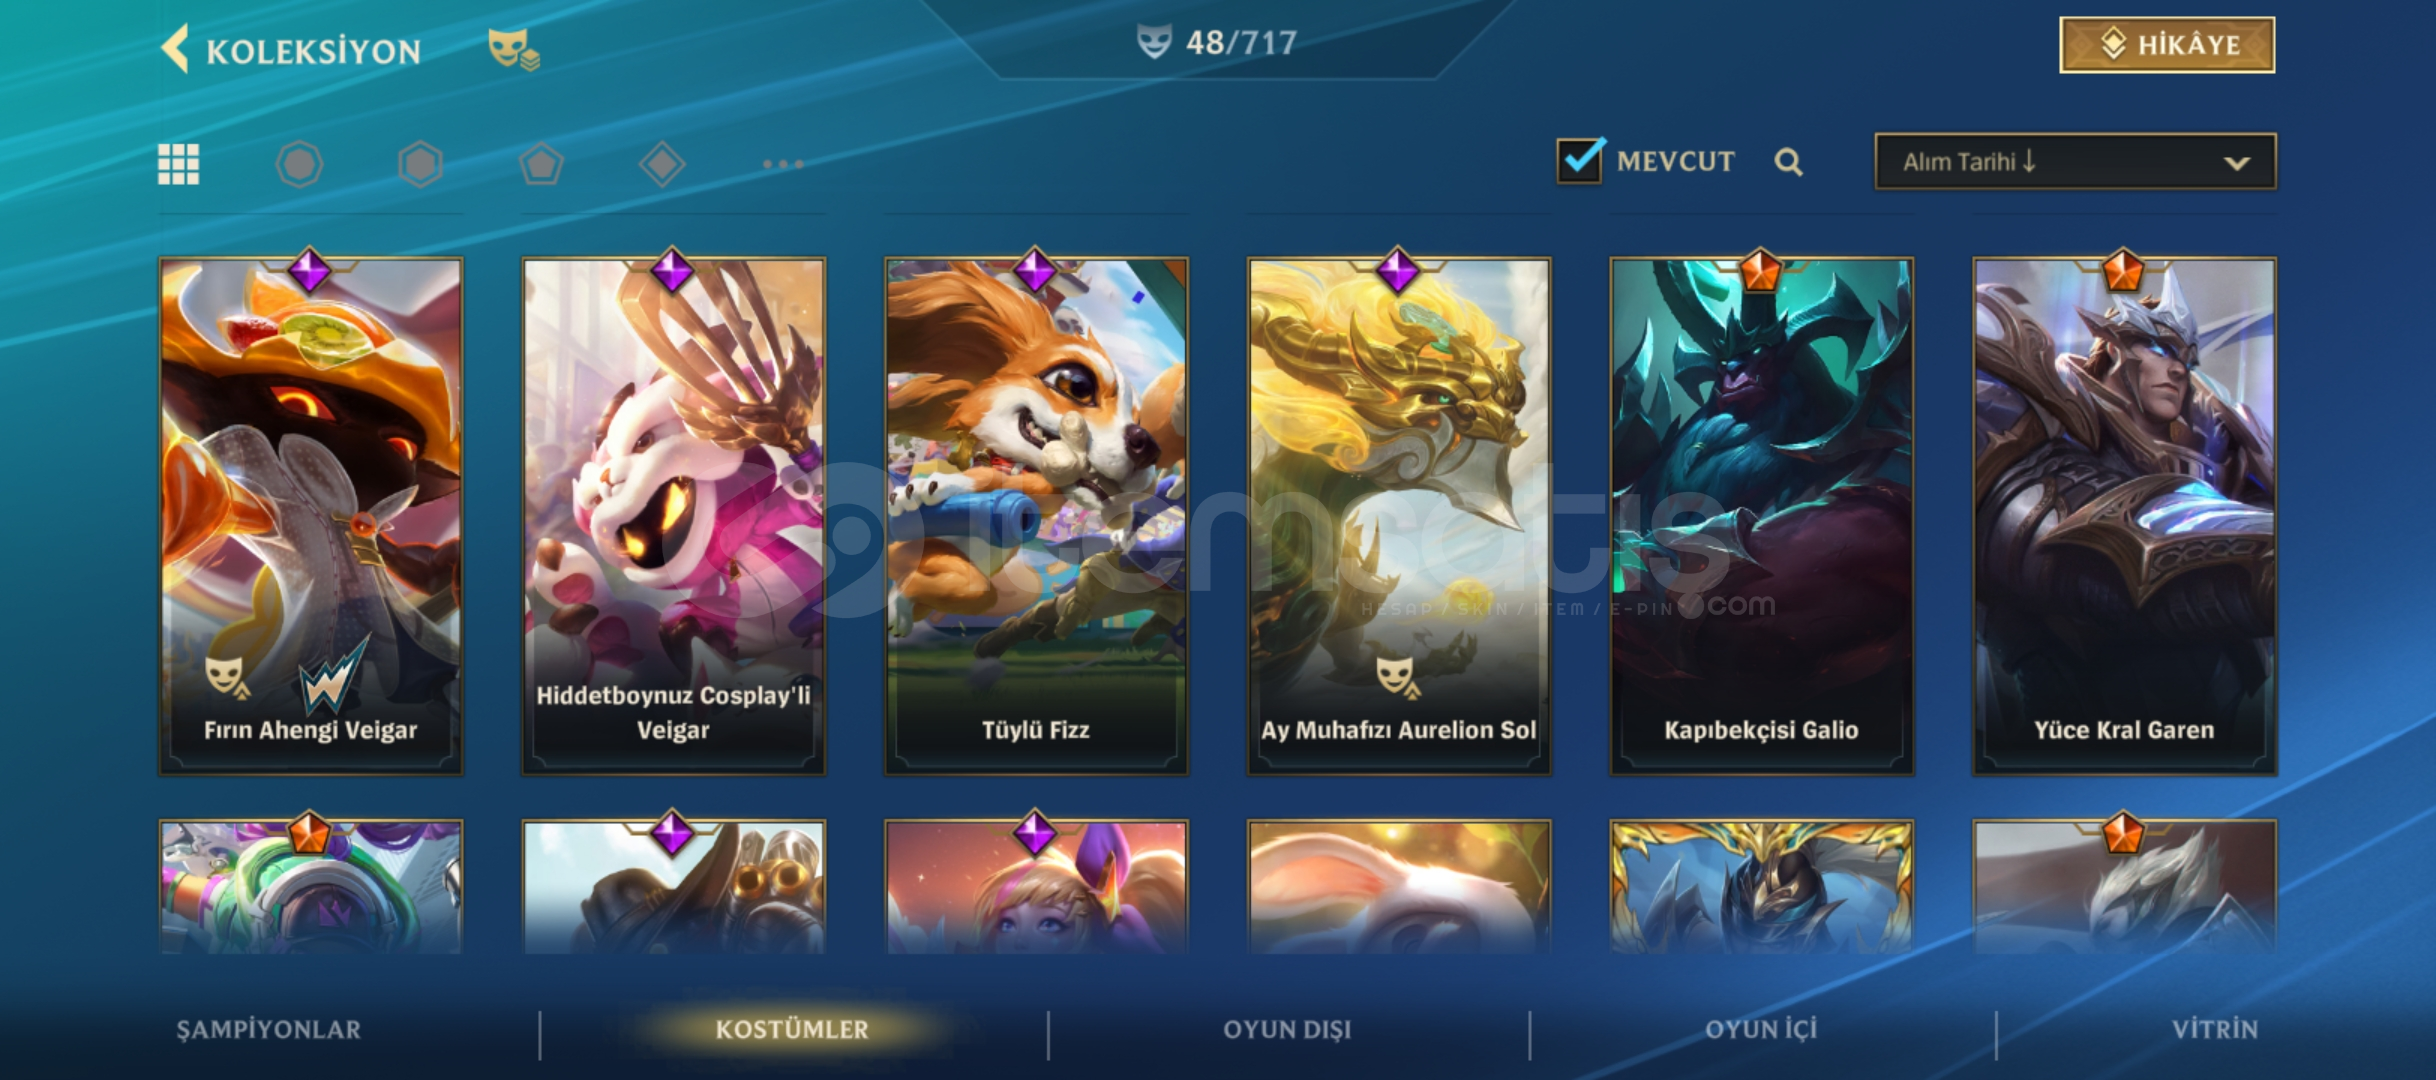Open skin search magnifier
The height and width of the screenshot is (1080, 2436).
1788,162
